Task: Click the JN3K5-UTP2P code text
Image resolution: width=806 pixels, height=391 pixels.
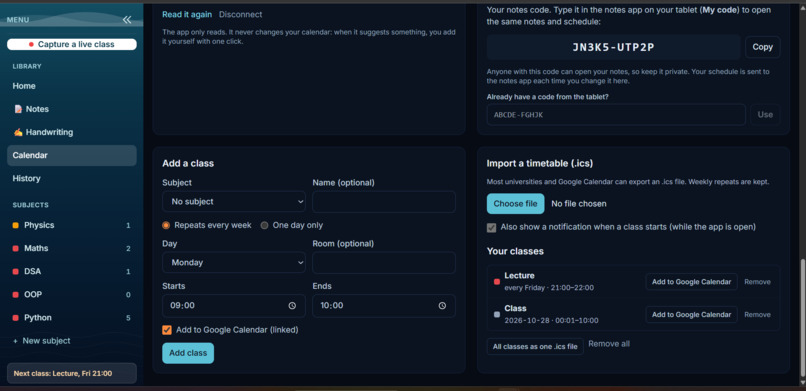Action: pyautogui.click(x=613, y=47)
